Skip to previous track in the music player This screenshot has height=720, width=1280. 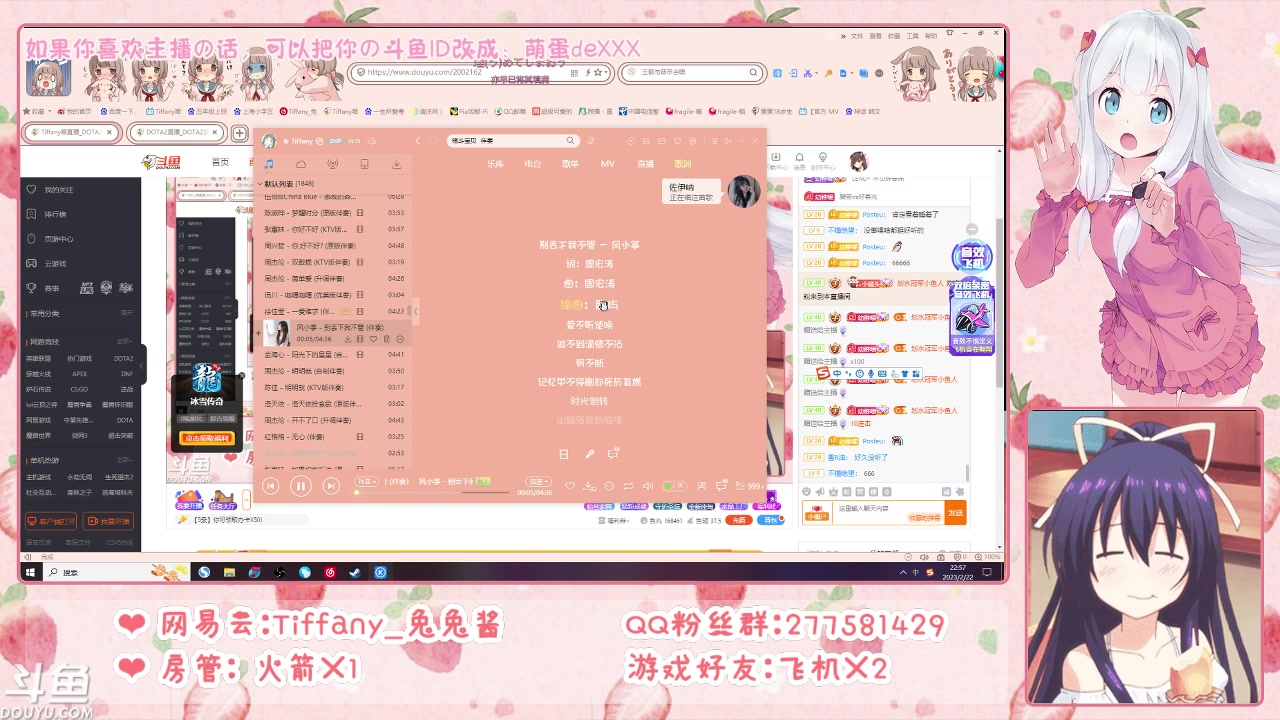coord(270,486)
